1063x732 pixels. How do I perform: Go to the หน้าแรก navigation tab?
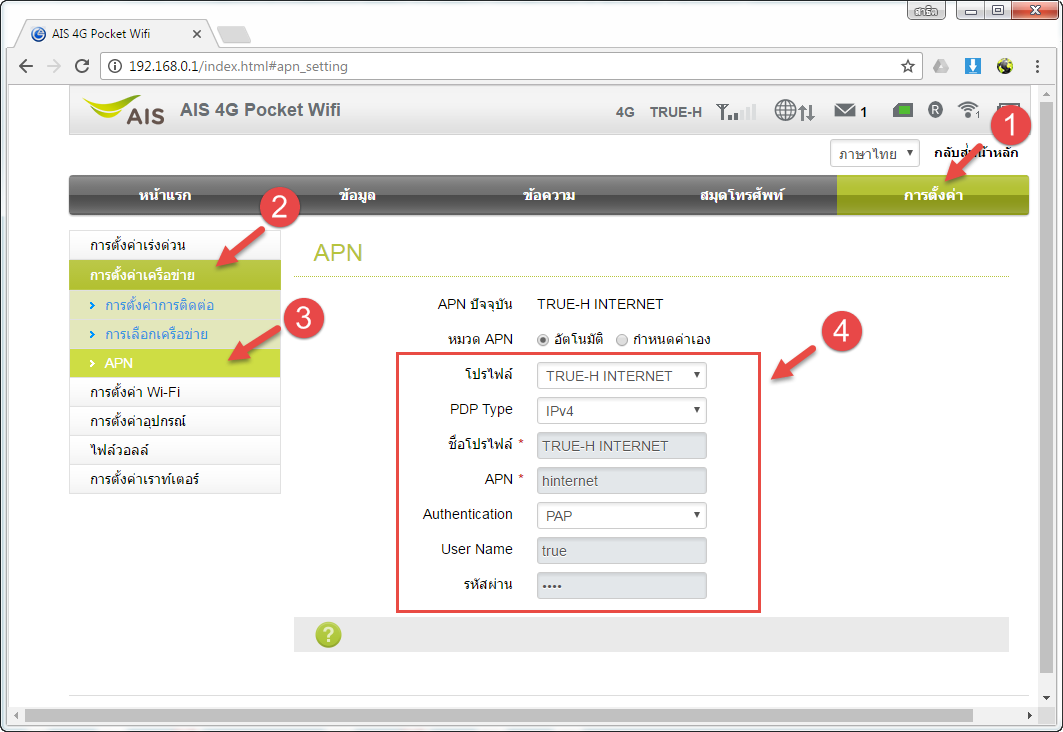tap(165, 195)
